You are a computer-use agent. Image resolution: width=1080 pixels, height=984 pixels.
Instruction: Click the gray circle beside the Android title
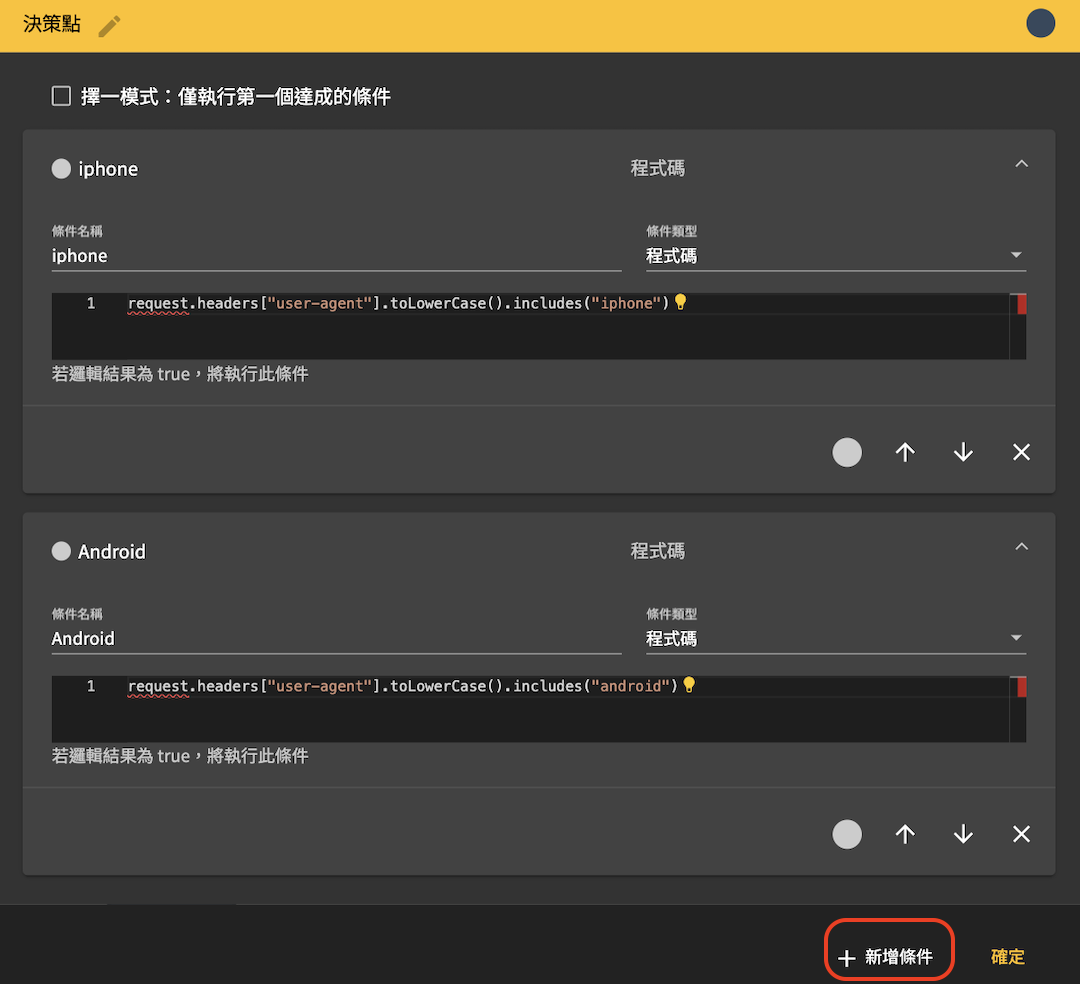[61, 551]
